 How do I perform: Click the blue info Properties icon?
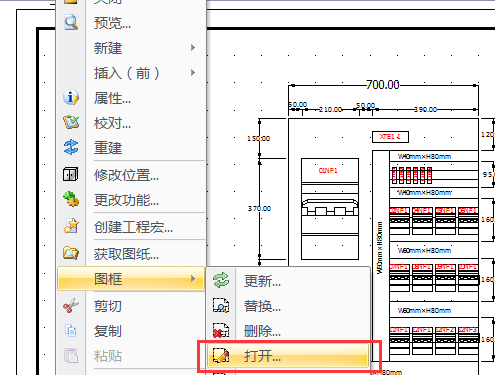[x=71, y=98]
